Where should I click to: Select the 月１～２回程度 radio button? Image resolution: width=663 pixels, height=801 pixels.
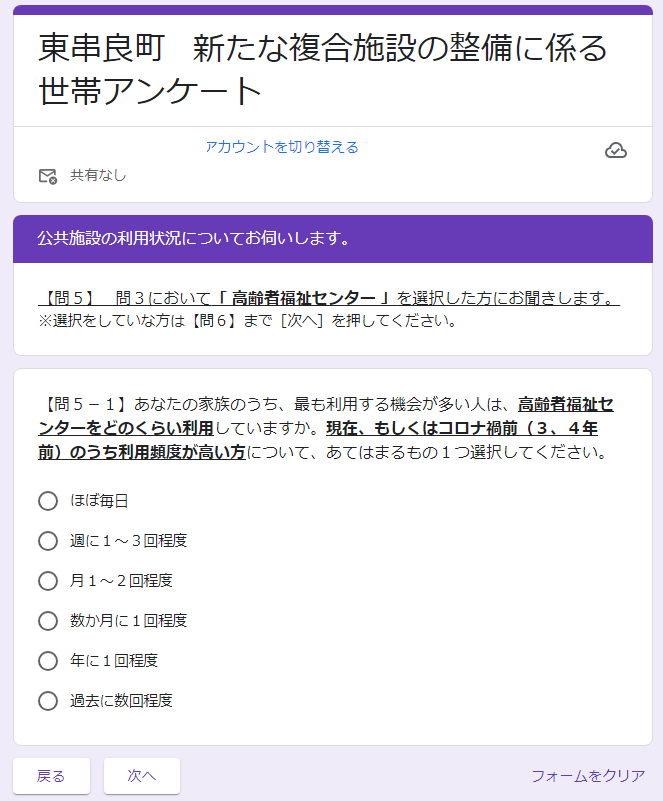(48, 581)
